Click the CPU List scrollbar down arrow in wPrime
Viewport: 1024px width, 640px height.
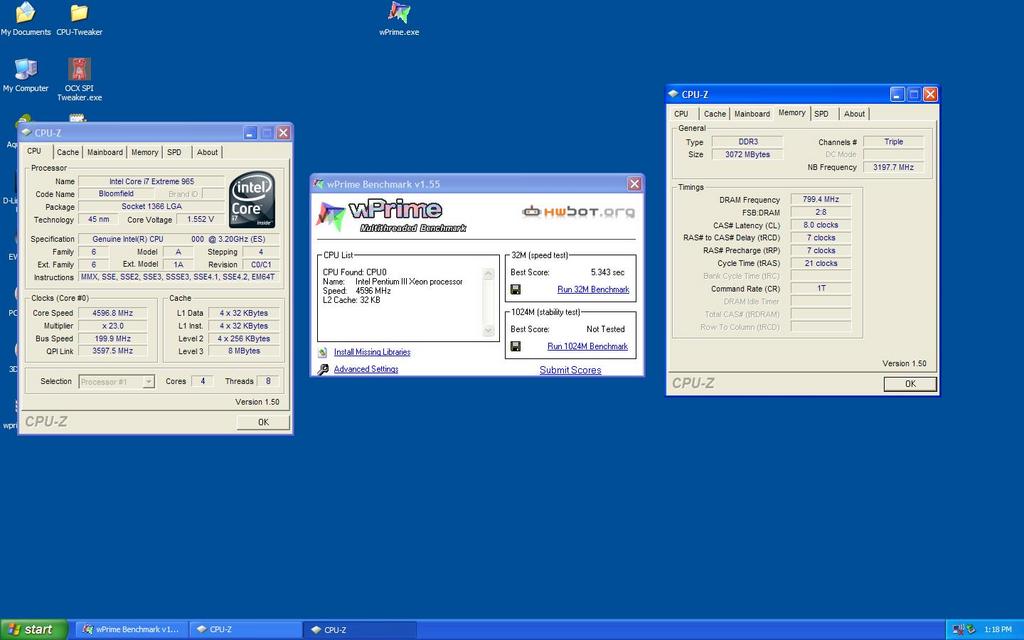[x=488, y=331]
